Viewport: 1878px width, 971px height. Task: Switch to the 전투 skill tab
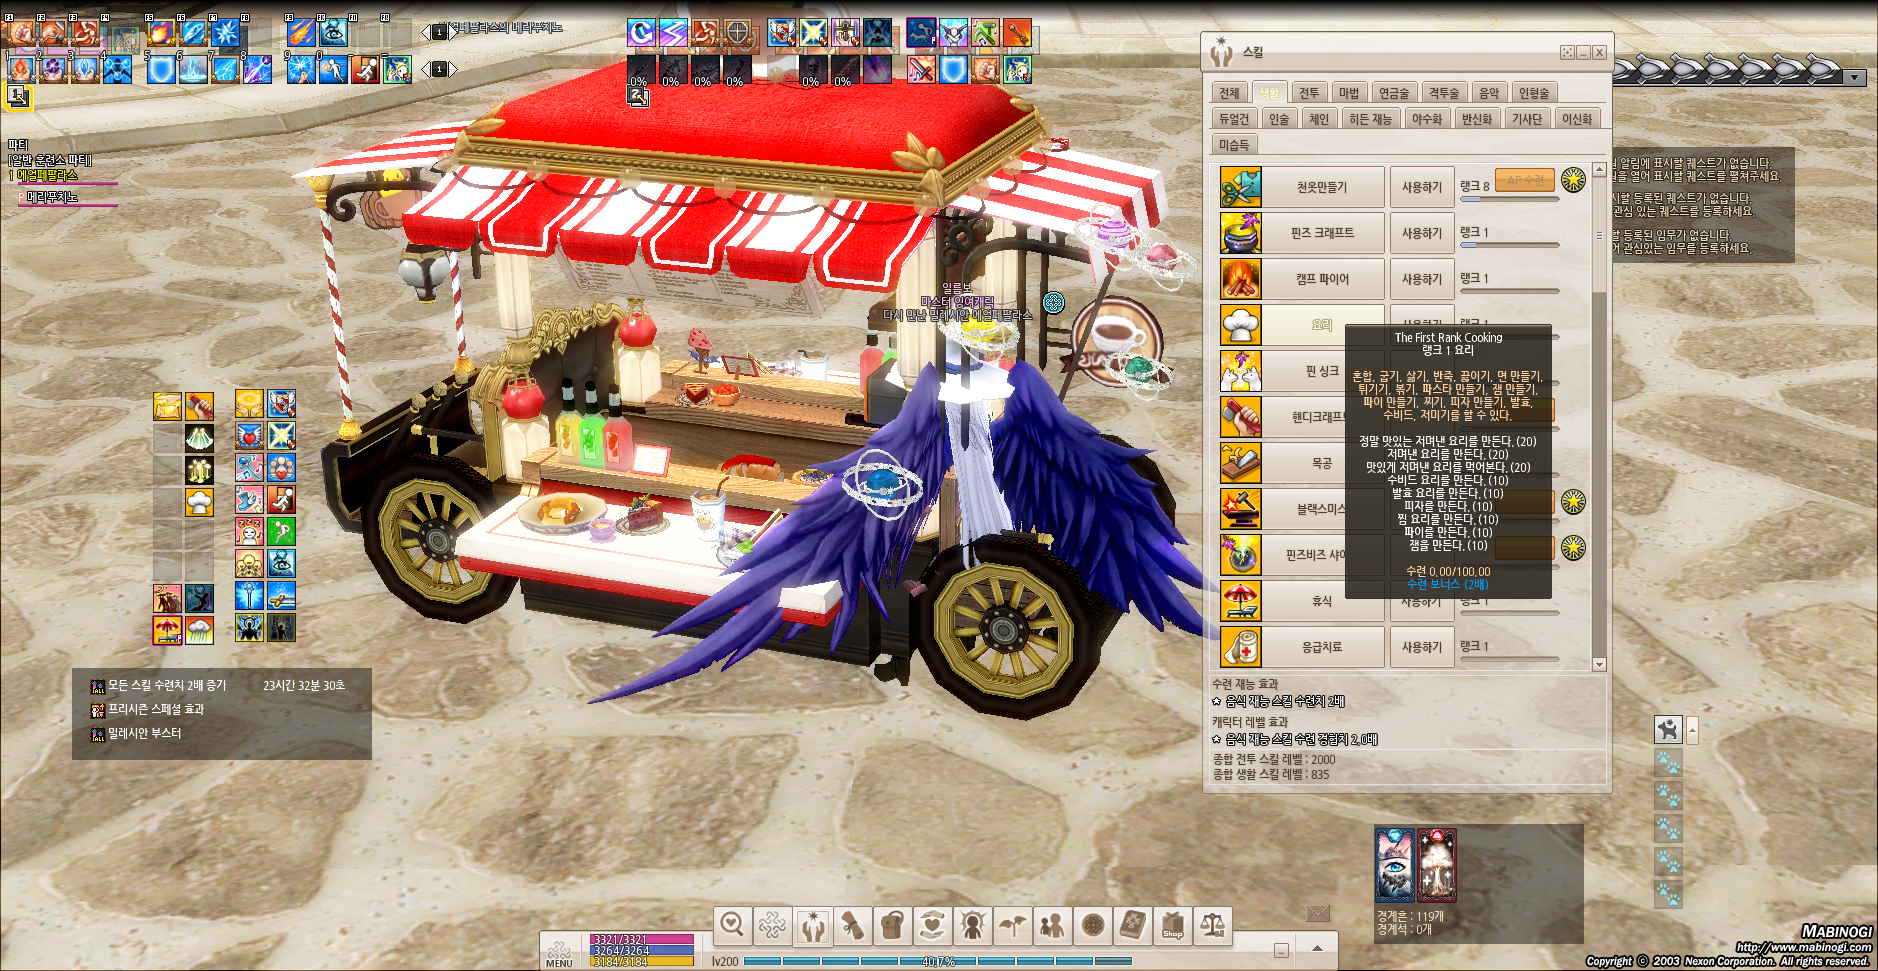tap(1309, 93)
